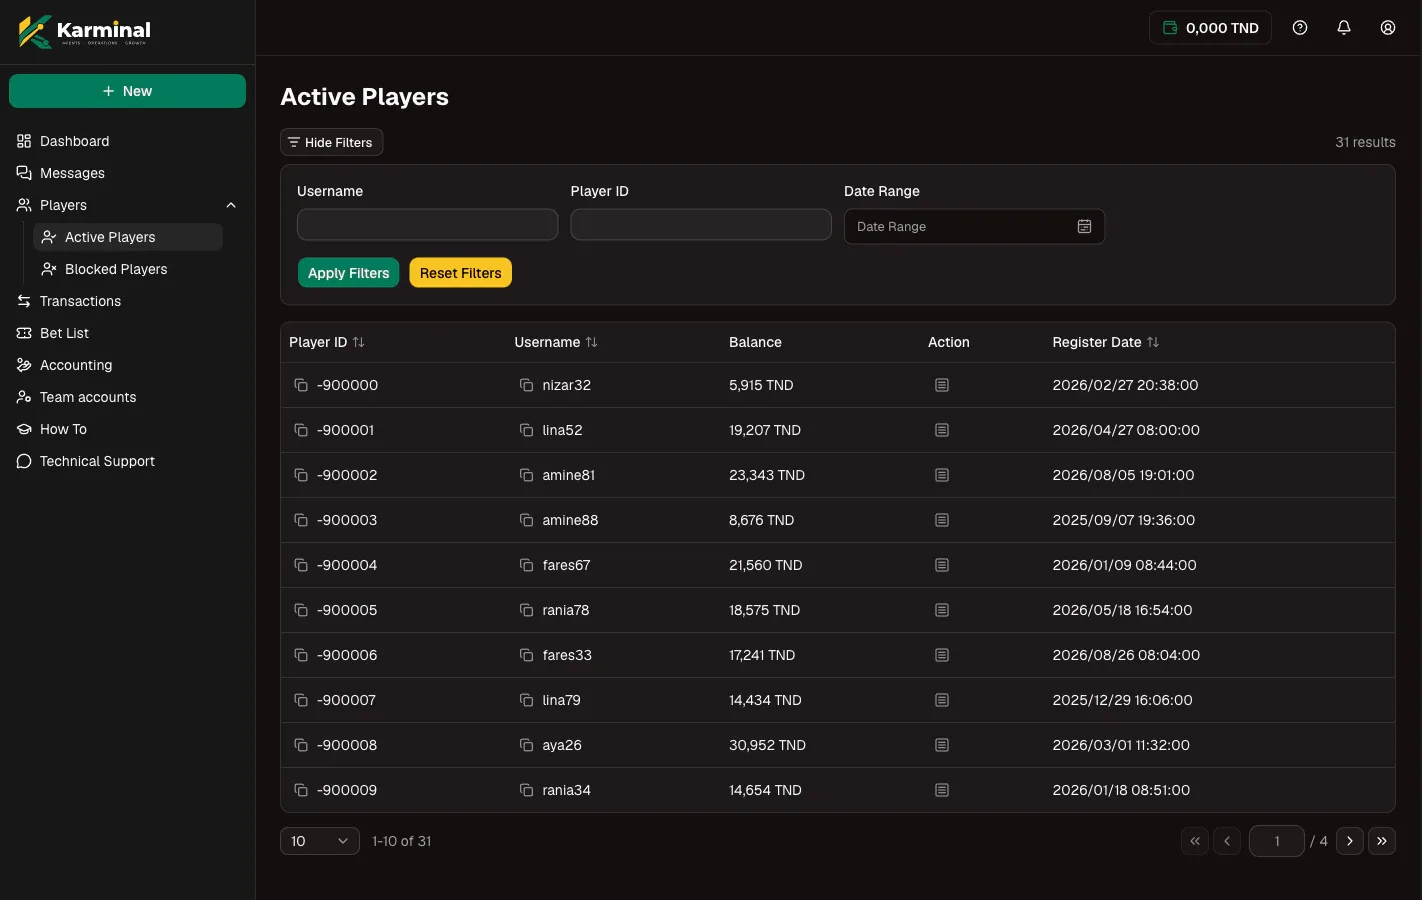Copy username lina52
The height and width of the screenshot is (900, 1422).
tap(526, 430)
